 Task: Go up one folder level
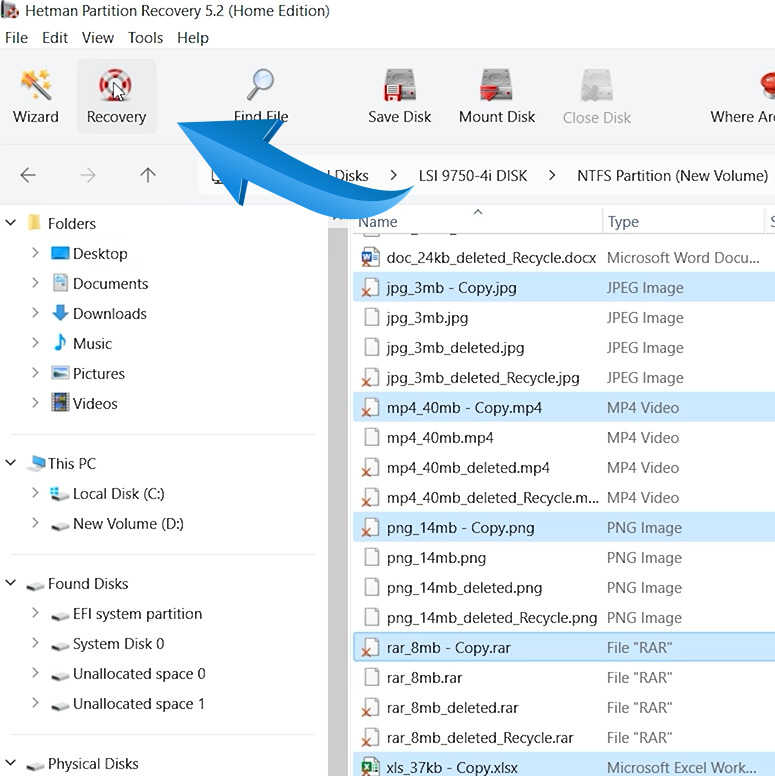coord(147,175)
